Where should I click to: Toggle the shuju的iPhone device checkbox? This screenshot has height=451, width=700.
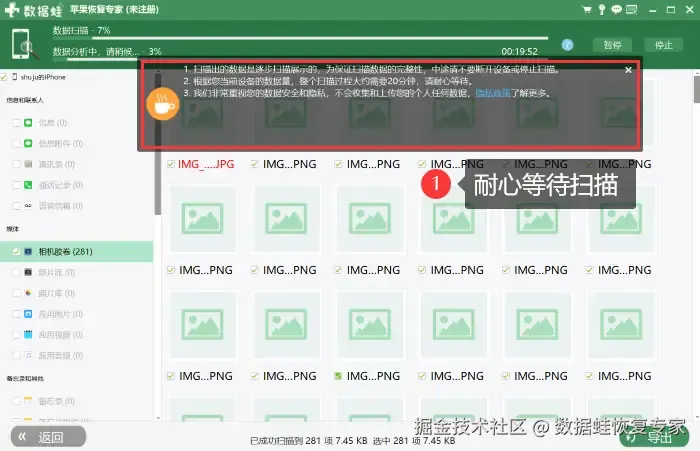(4, 77)
